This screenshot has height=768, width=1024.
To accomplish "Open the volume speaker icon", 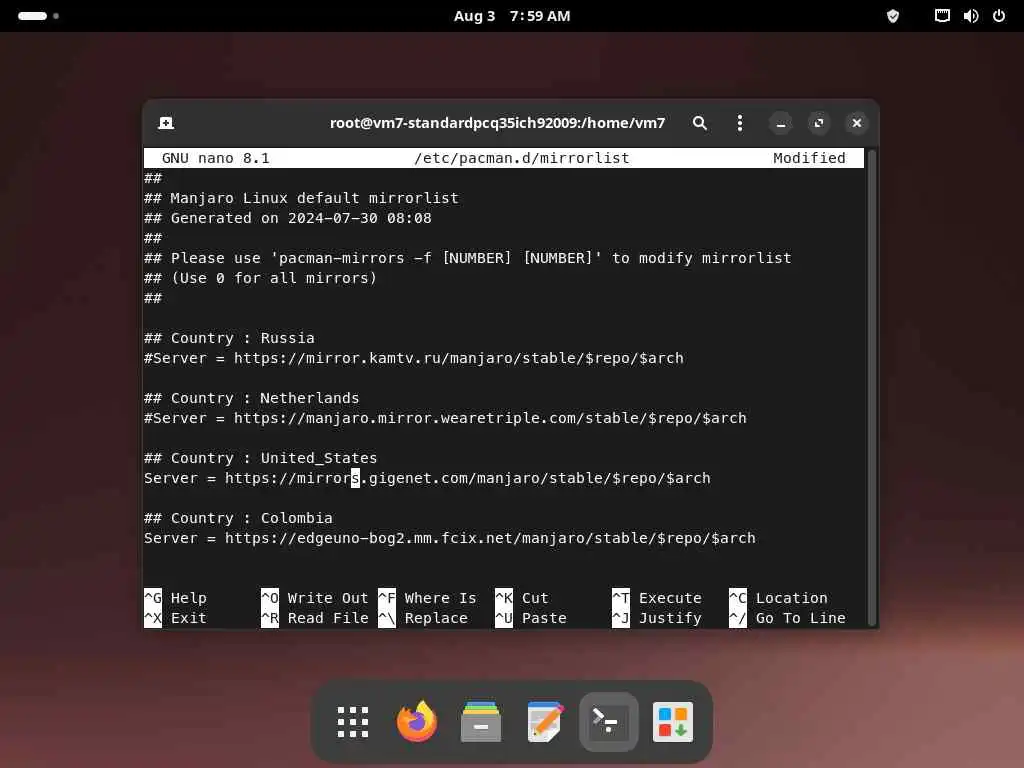I will [970, 16].
